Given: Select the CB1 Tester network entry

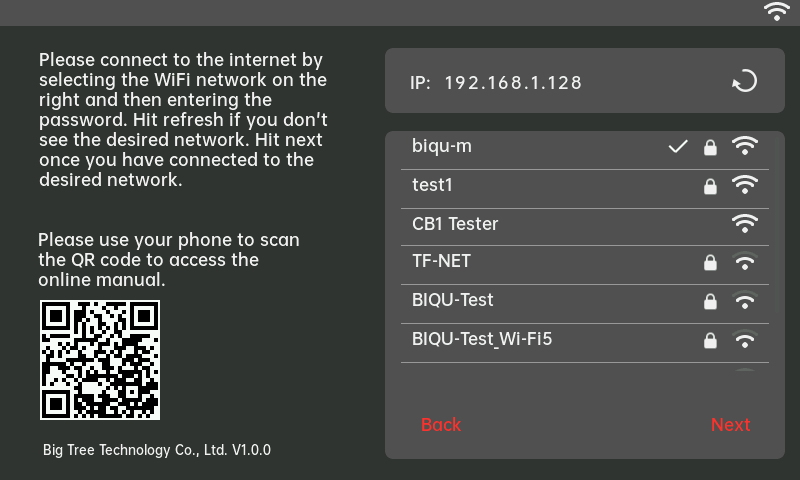Looking at the screenshot, I should click(x=455, y=224).
